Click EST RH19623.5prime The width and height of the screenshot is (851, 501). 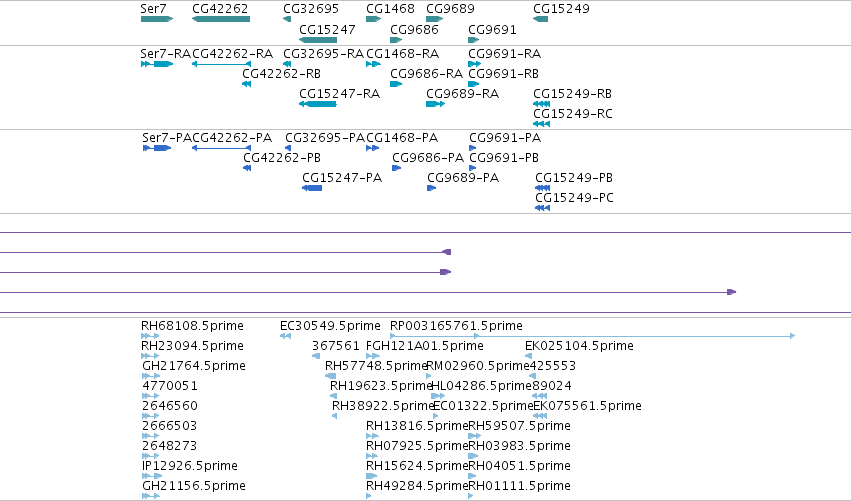[x=333, y=396]
